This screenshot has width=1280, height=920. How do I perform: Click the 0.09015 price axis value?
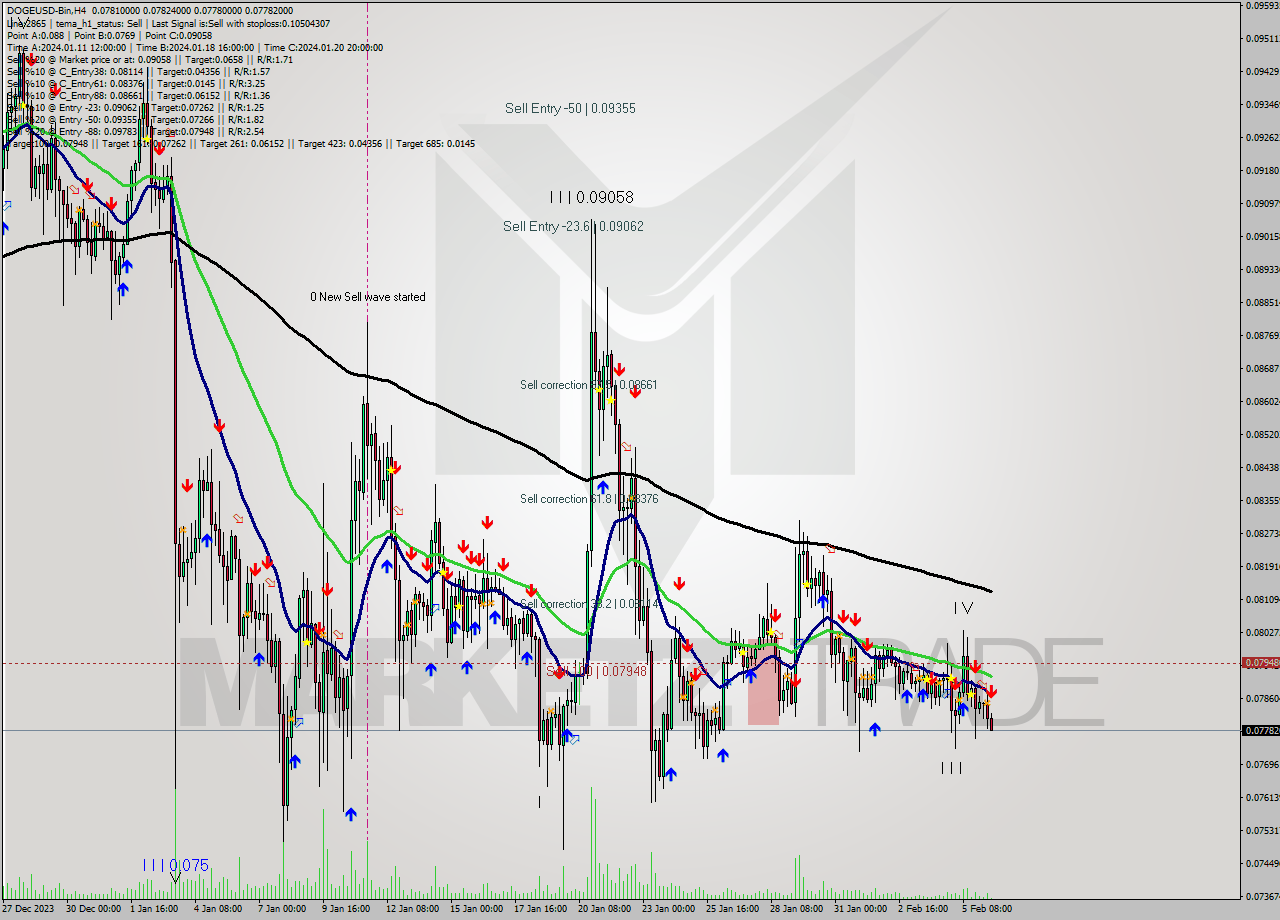coord(1262,236)
